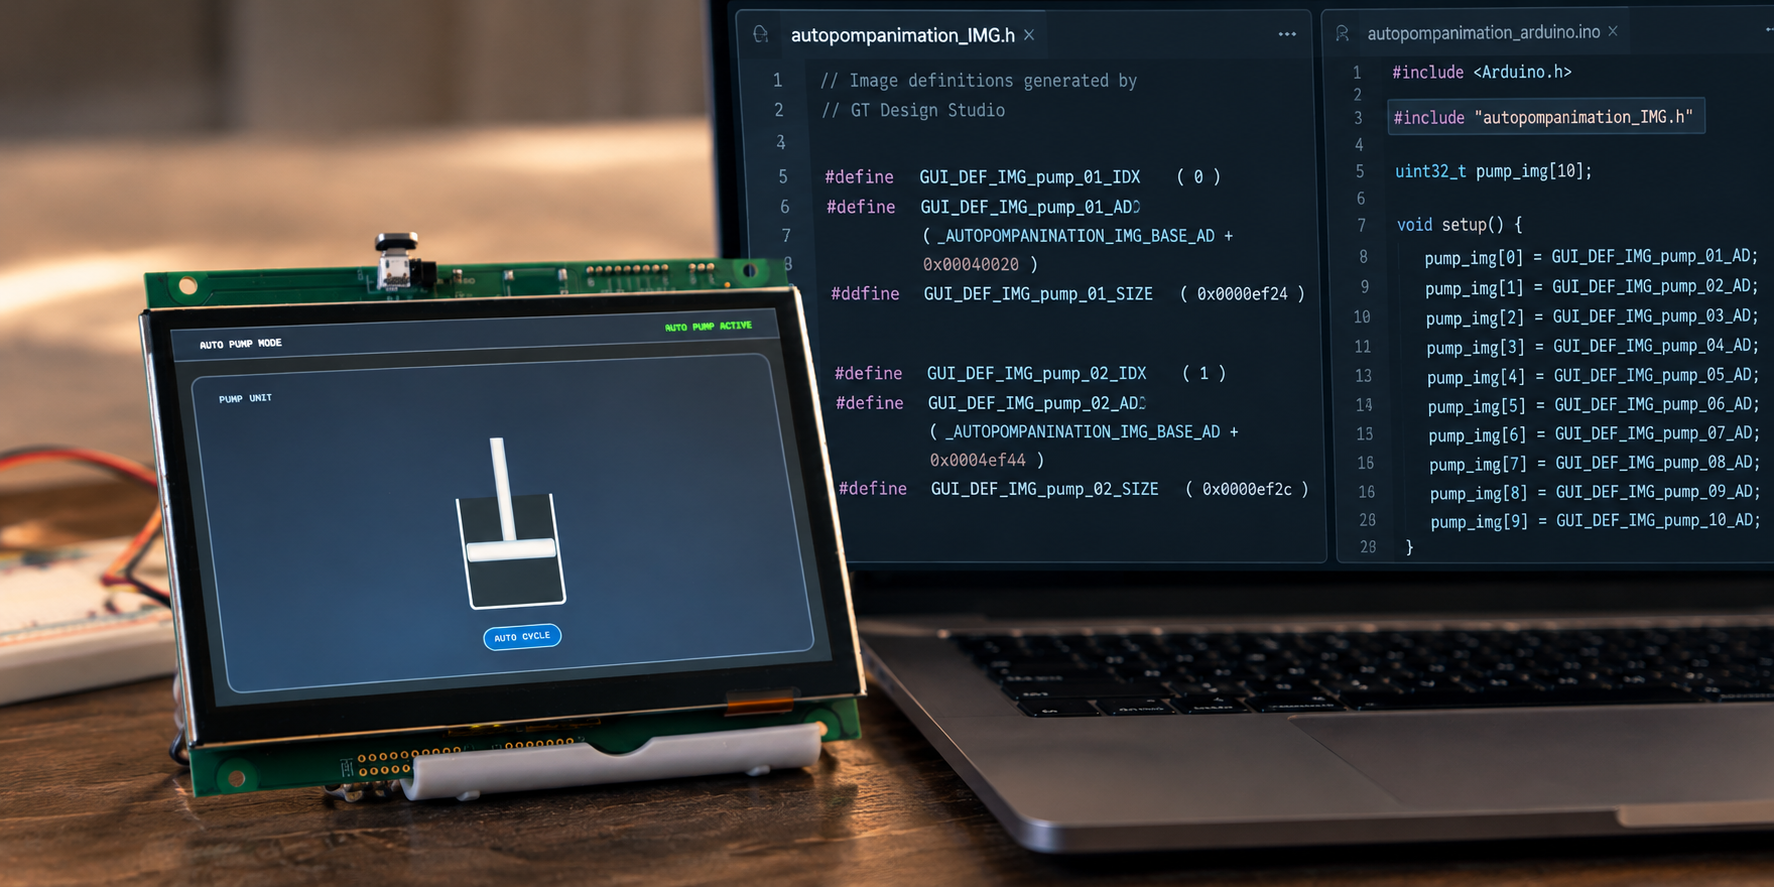Select the autopompanimation_IMG.h tab
1774x887 pixels.
point(902,35)
